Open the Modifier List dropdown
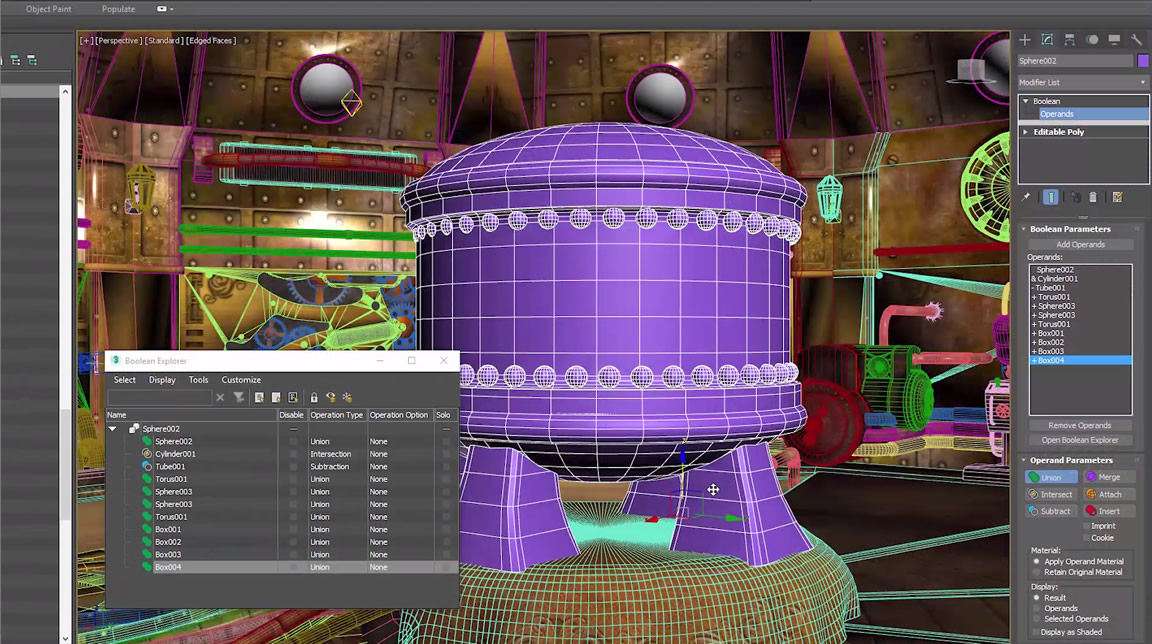This screenshot has height=644, width=1152. point(1083,82)
